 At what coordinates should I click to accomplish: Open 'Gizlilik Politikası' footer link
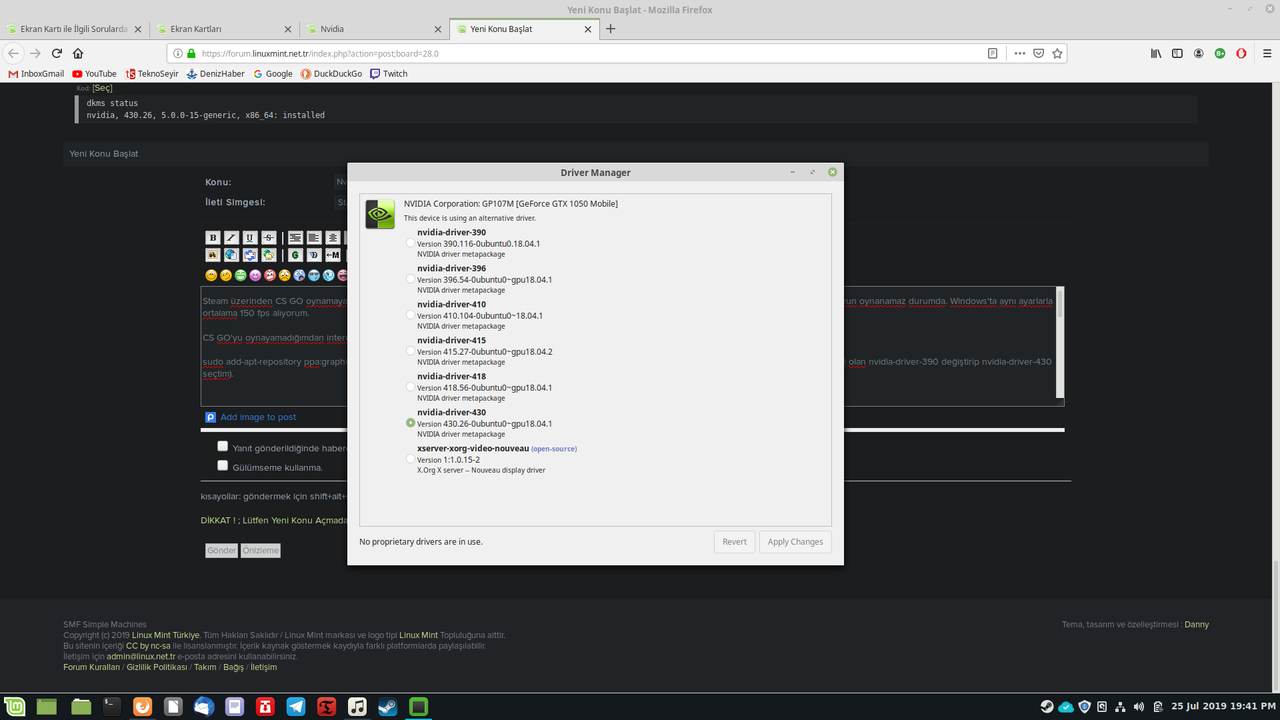(x=155, y=667)
